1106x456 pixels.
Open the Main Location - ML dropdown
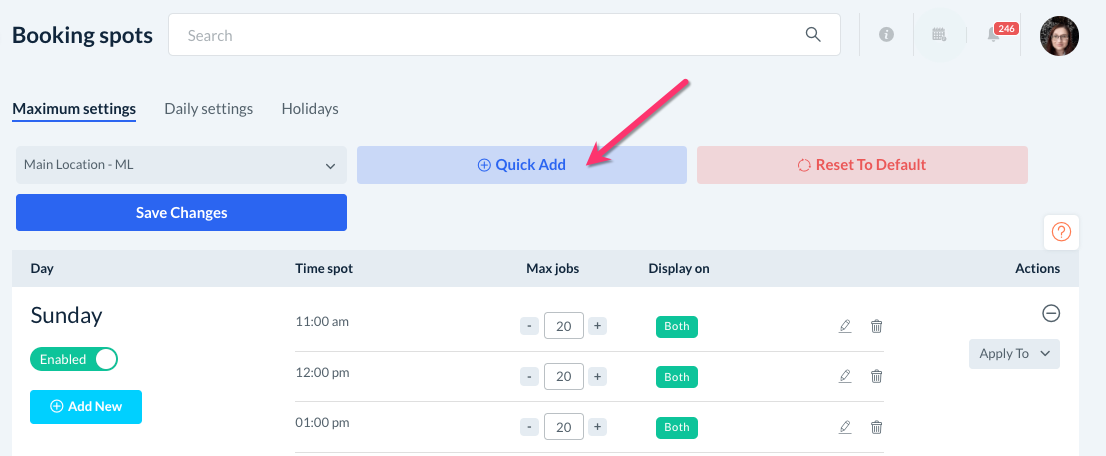pyautogui.click(x=181, y=165)
